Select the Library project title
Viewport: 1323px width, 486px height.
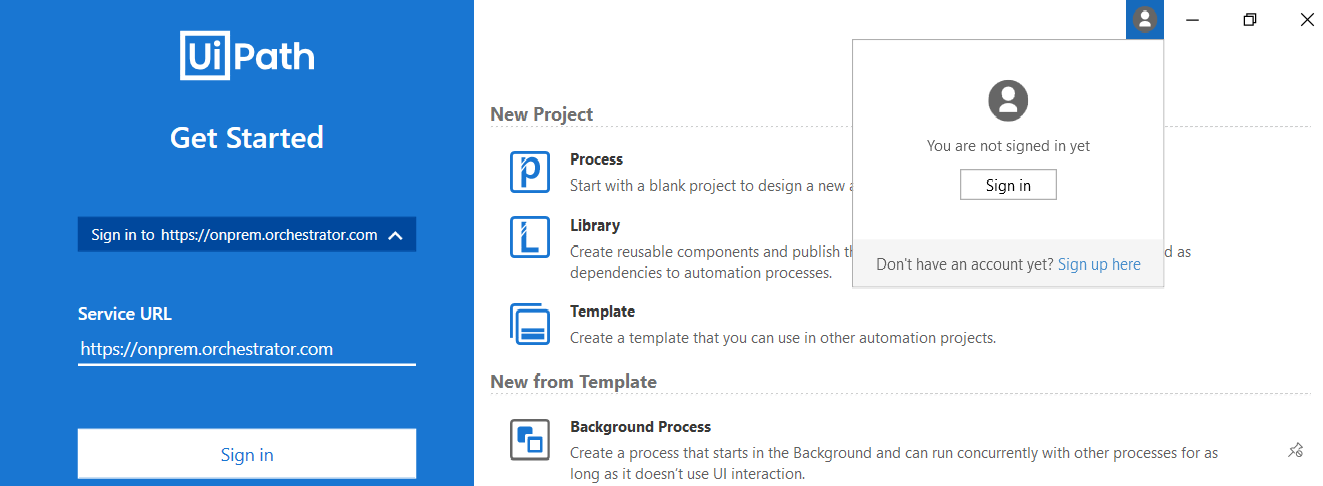coord(595,225)
